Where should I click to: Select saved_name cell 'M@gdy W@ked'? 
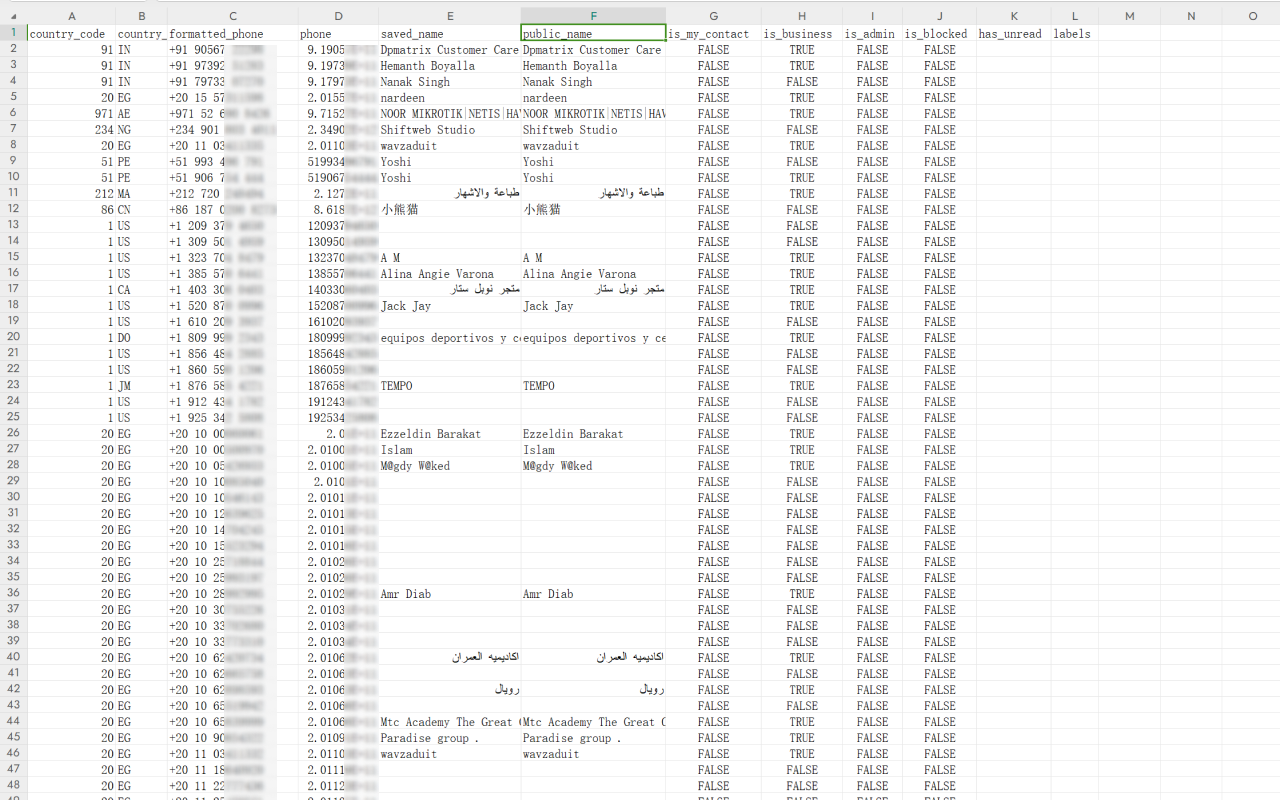449,466
